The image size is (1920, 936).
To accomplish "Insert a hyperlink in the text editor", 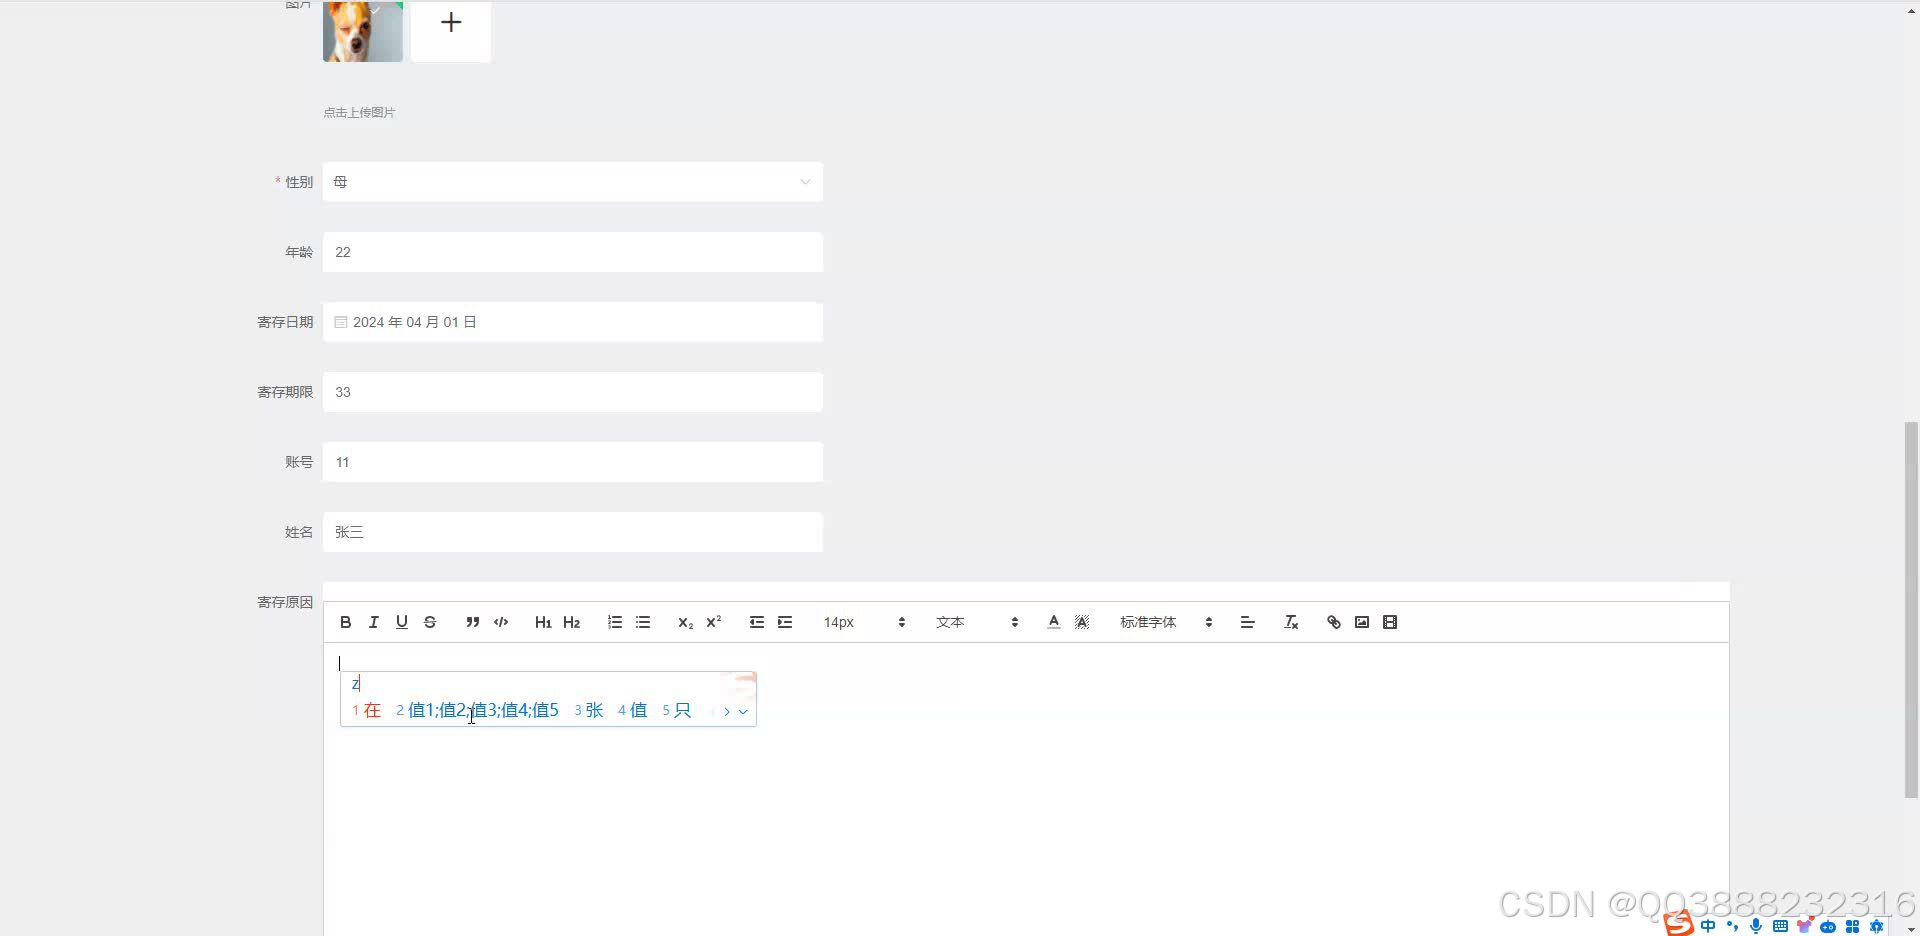I will 1333,621.
